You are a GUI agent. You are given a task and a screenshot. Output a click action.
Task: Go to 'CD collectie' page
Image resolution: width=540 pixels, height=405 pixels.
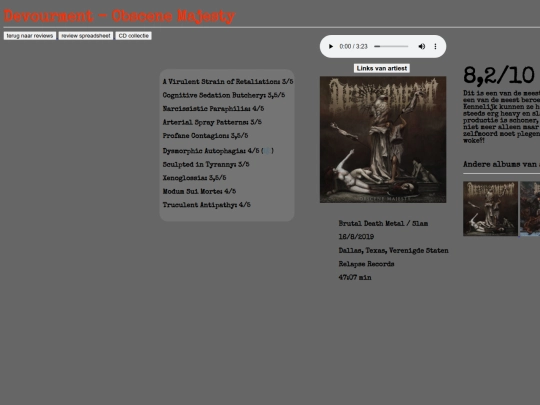(134, 36)
